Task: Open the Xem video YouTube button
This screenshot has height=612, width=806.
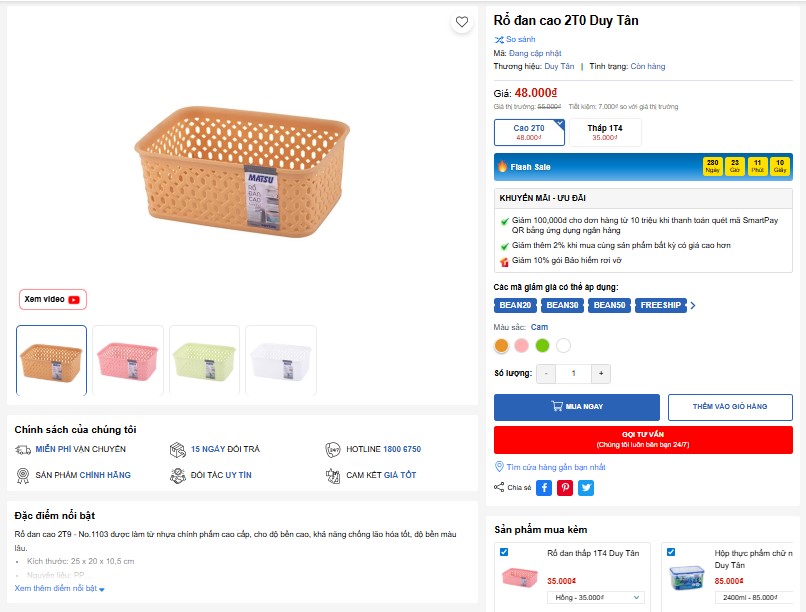Action: pyautogui.click(x=53, y=299)
